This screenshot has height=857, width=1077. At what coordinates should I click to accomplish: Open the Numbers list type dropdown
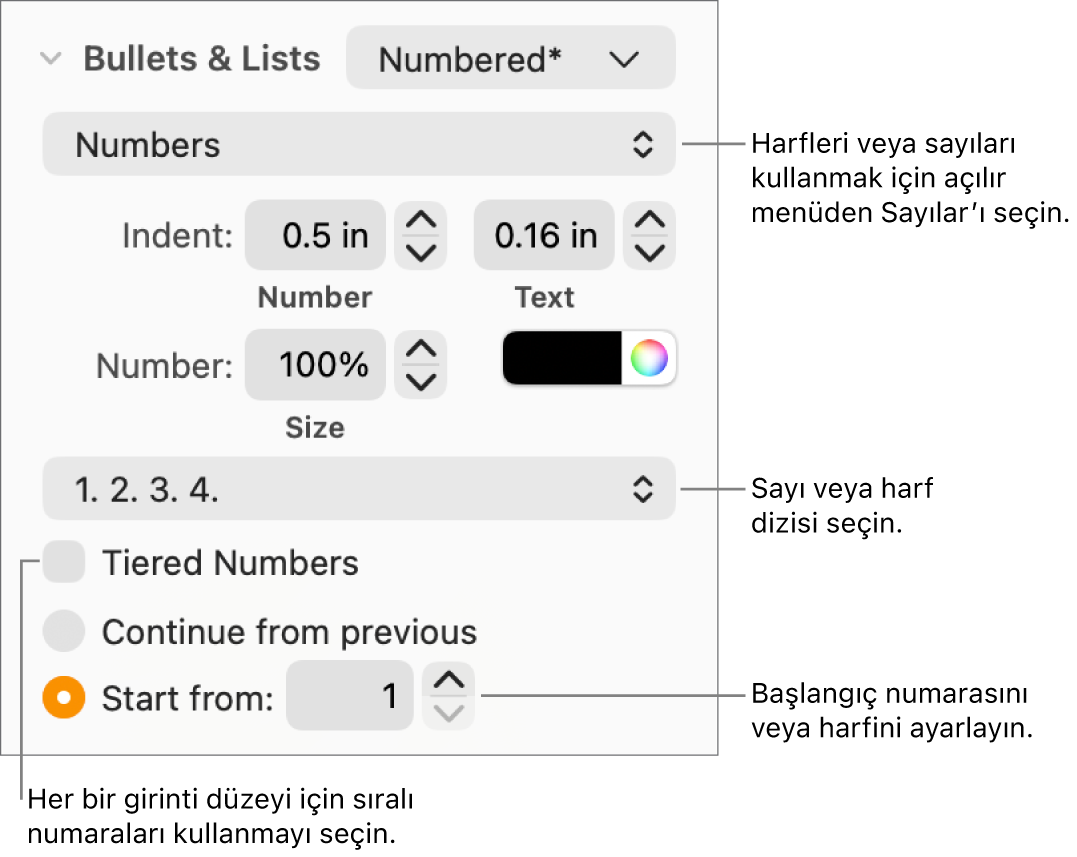pyautogui.click(x=358, y=145)
